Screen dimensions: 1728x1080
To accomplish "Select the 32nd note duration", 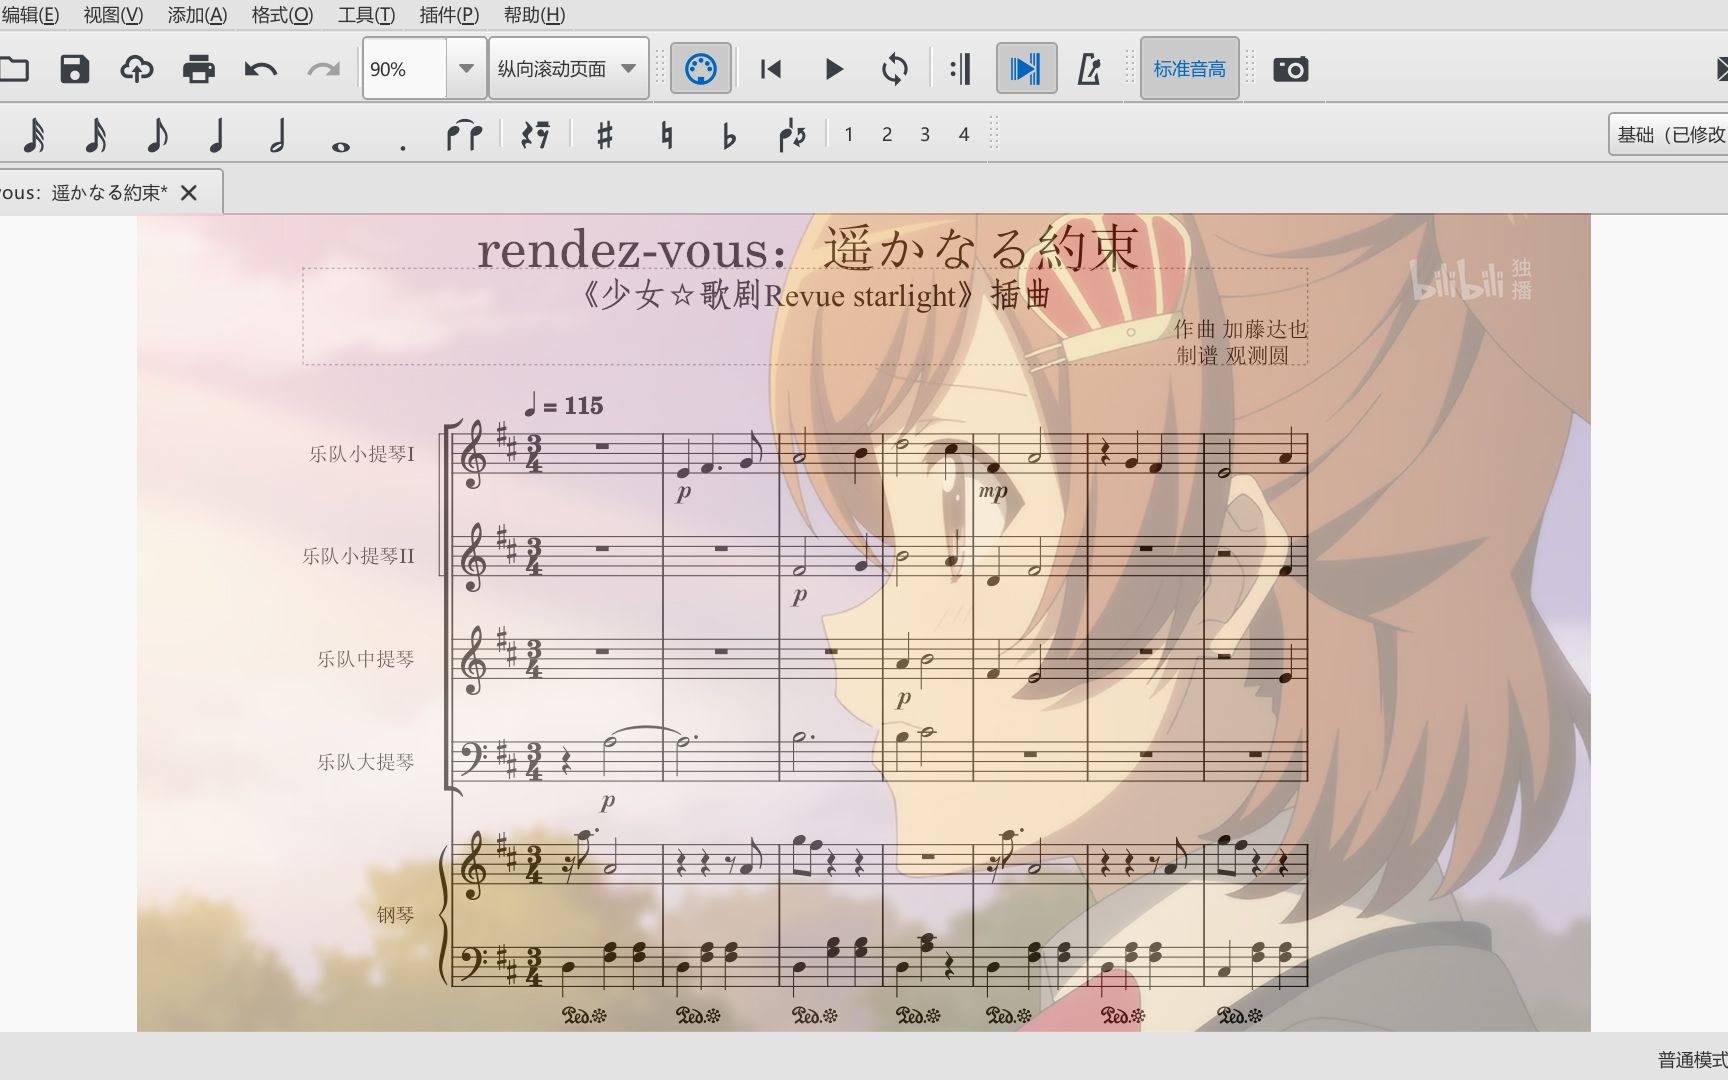I will (x=34, y=135).
